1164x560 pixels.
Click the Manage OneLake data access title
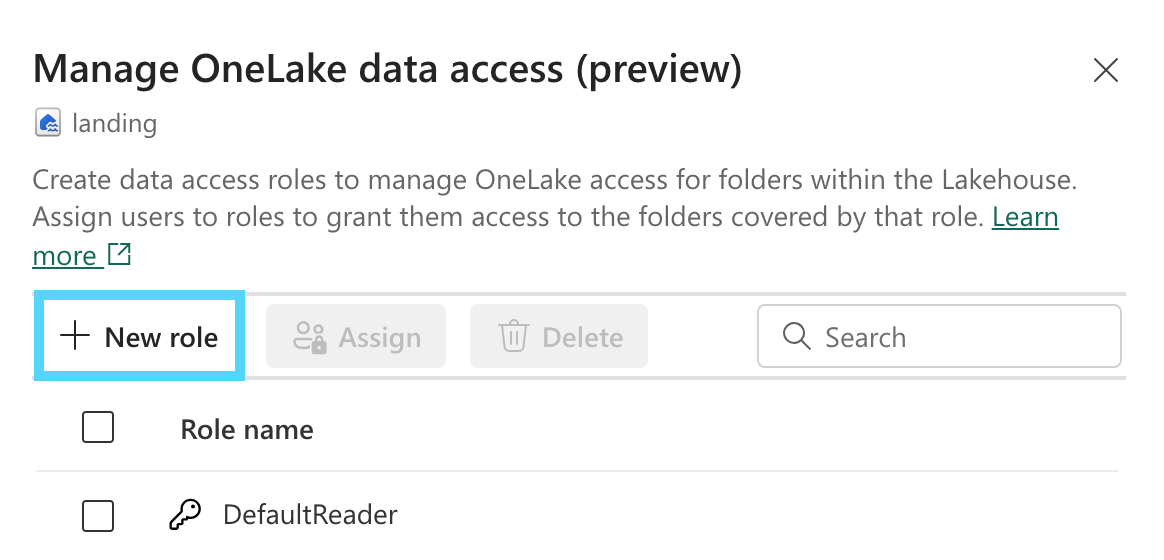click(388, 69)
